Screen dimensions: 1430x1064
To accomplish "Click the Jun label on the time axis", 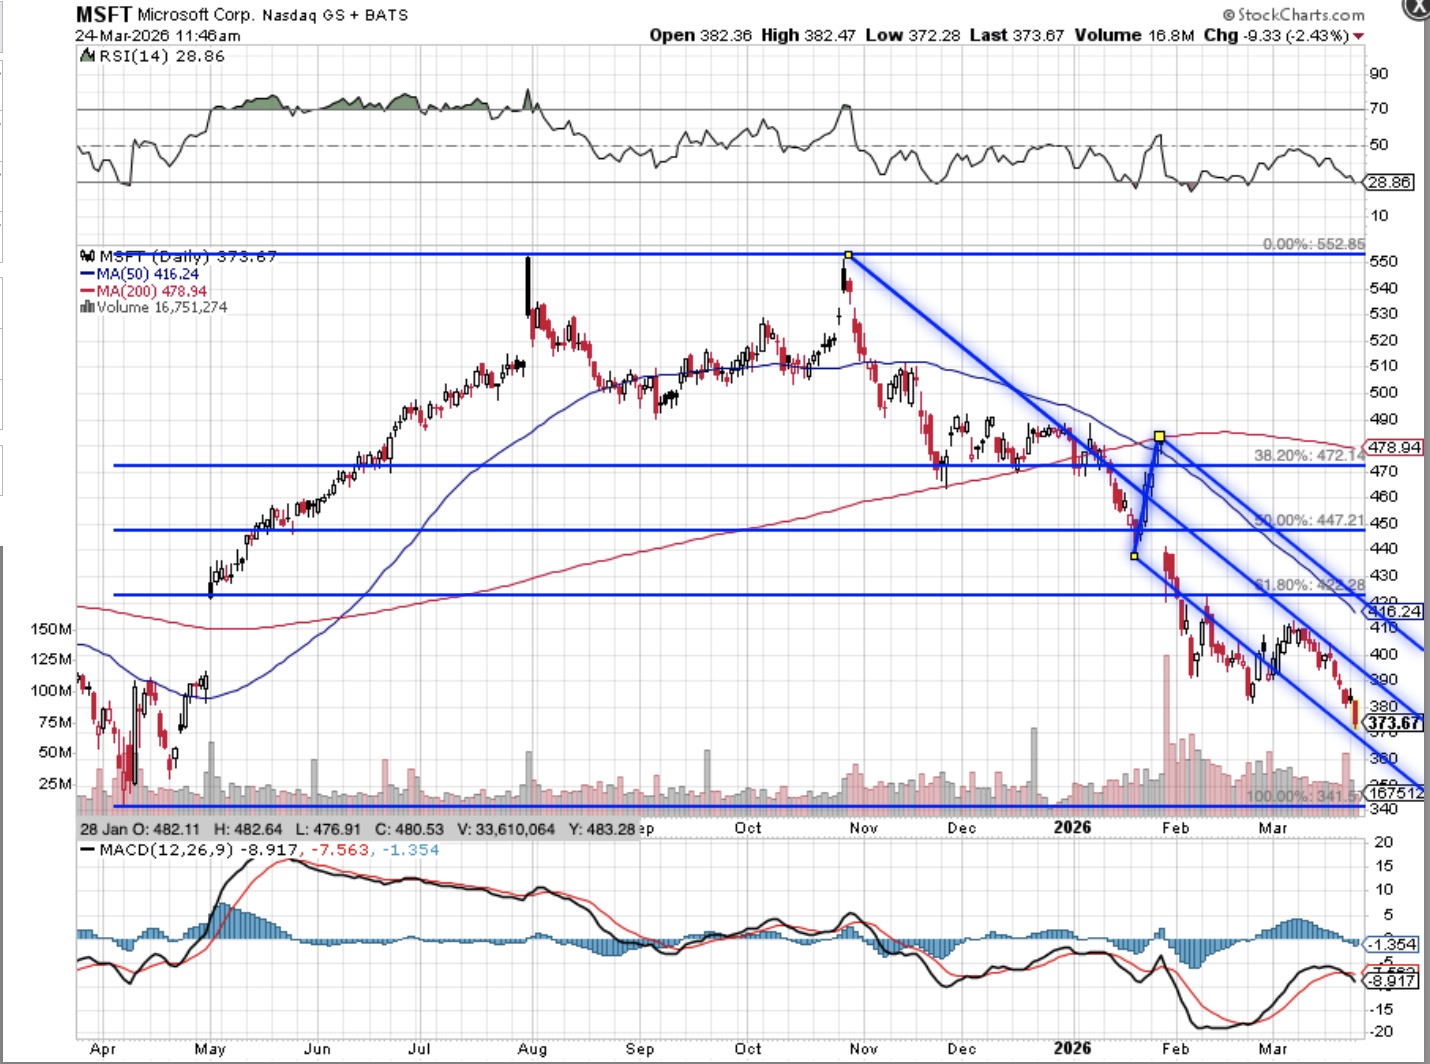I will coord(317,1049).
